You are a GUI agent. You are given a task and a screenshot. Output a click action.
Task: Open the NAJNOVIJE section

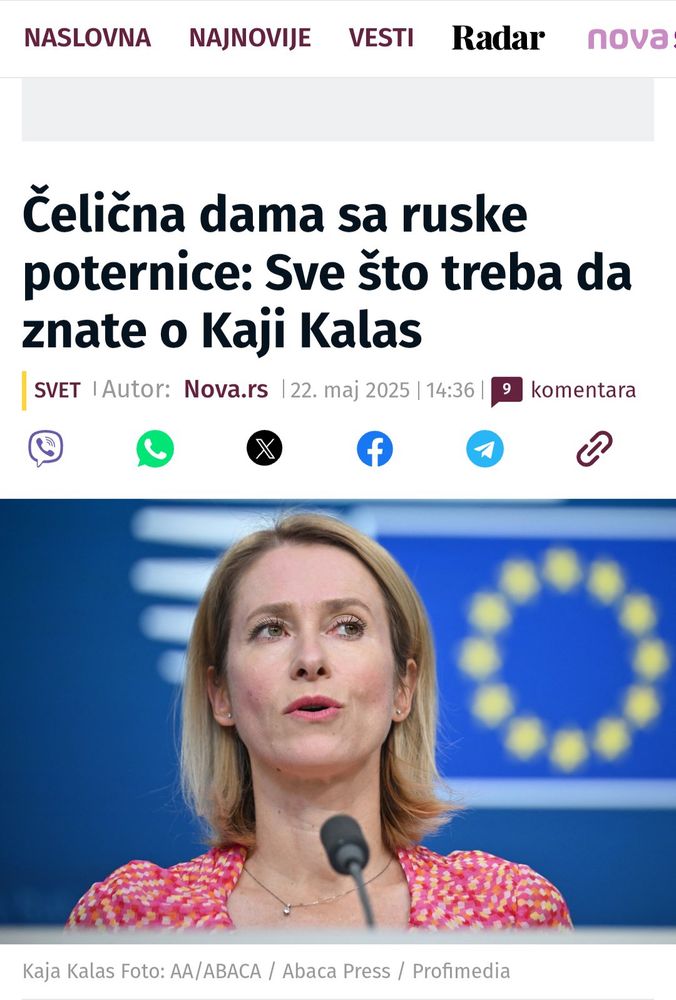(x=250, y=38)
